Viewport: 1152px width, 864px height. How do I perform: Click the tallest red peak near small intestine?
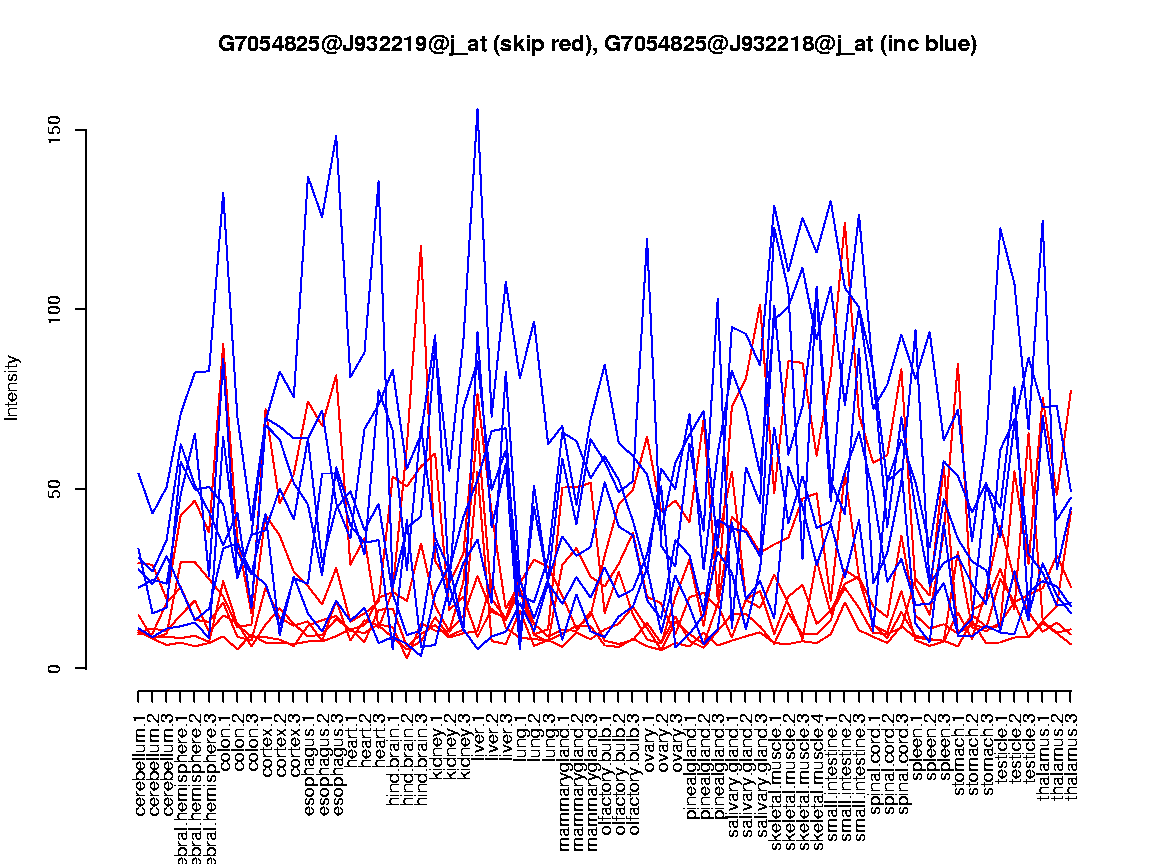pos(845,223)
